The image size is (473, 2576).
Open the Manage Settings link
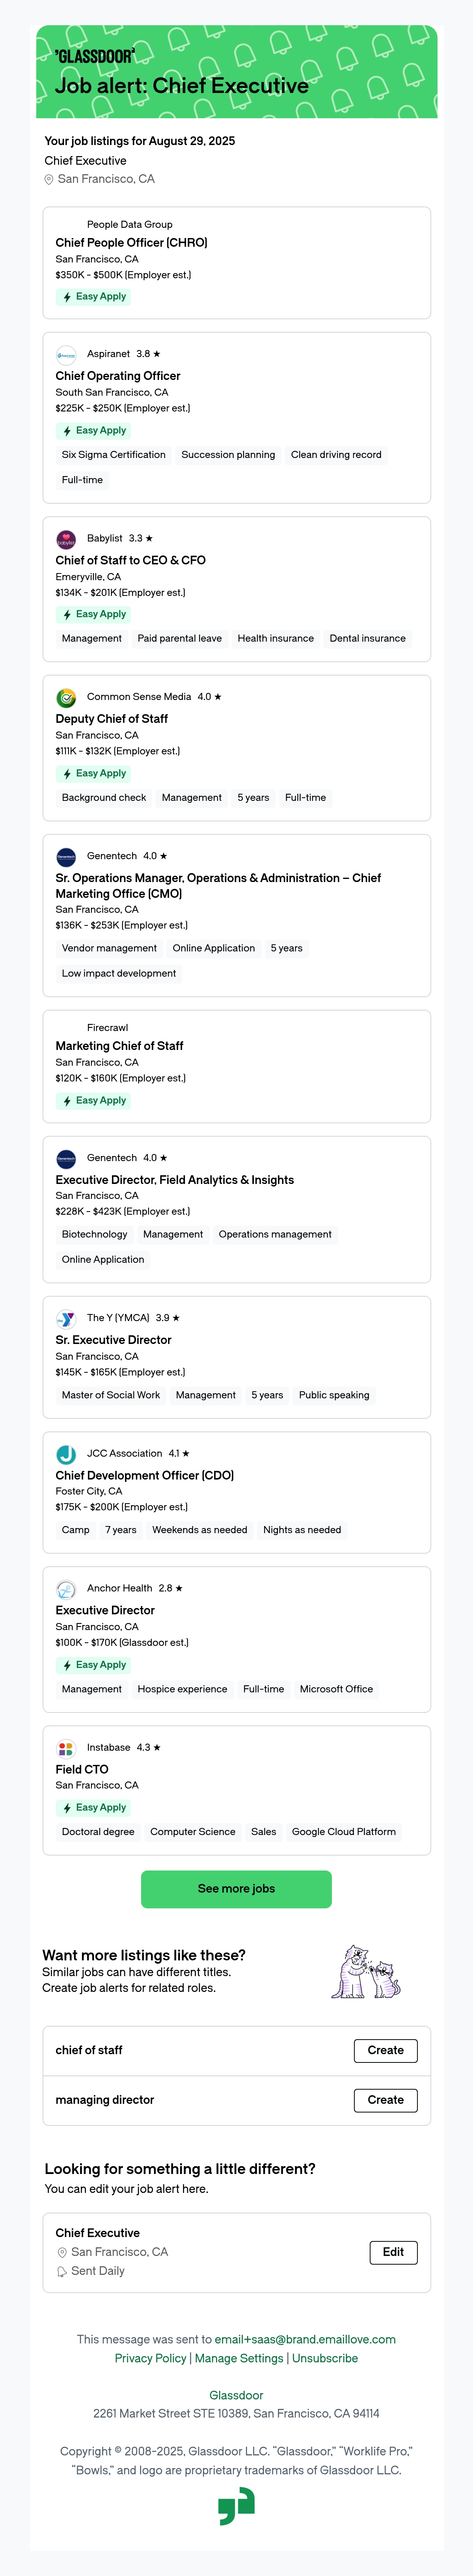(239, 2358)
